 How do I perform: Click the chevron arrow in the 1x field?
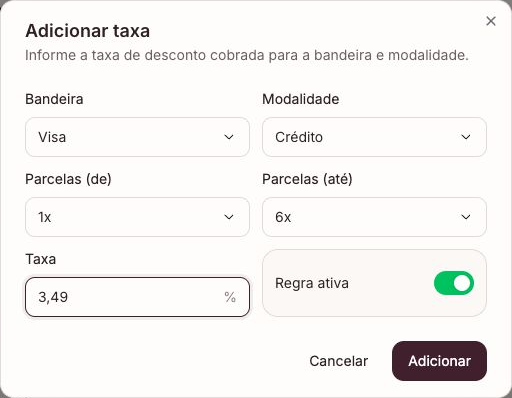pos(229,217)
